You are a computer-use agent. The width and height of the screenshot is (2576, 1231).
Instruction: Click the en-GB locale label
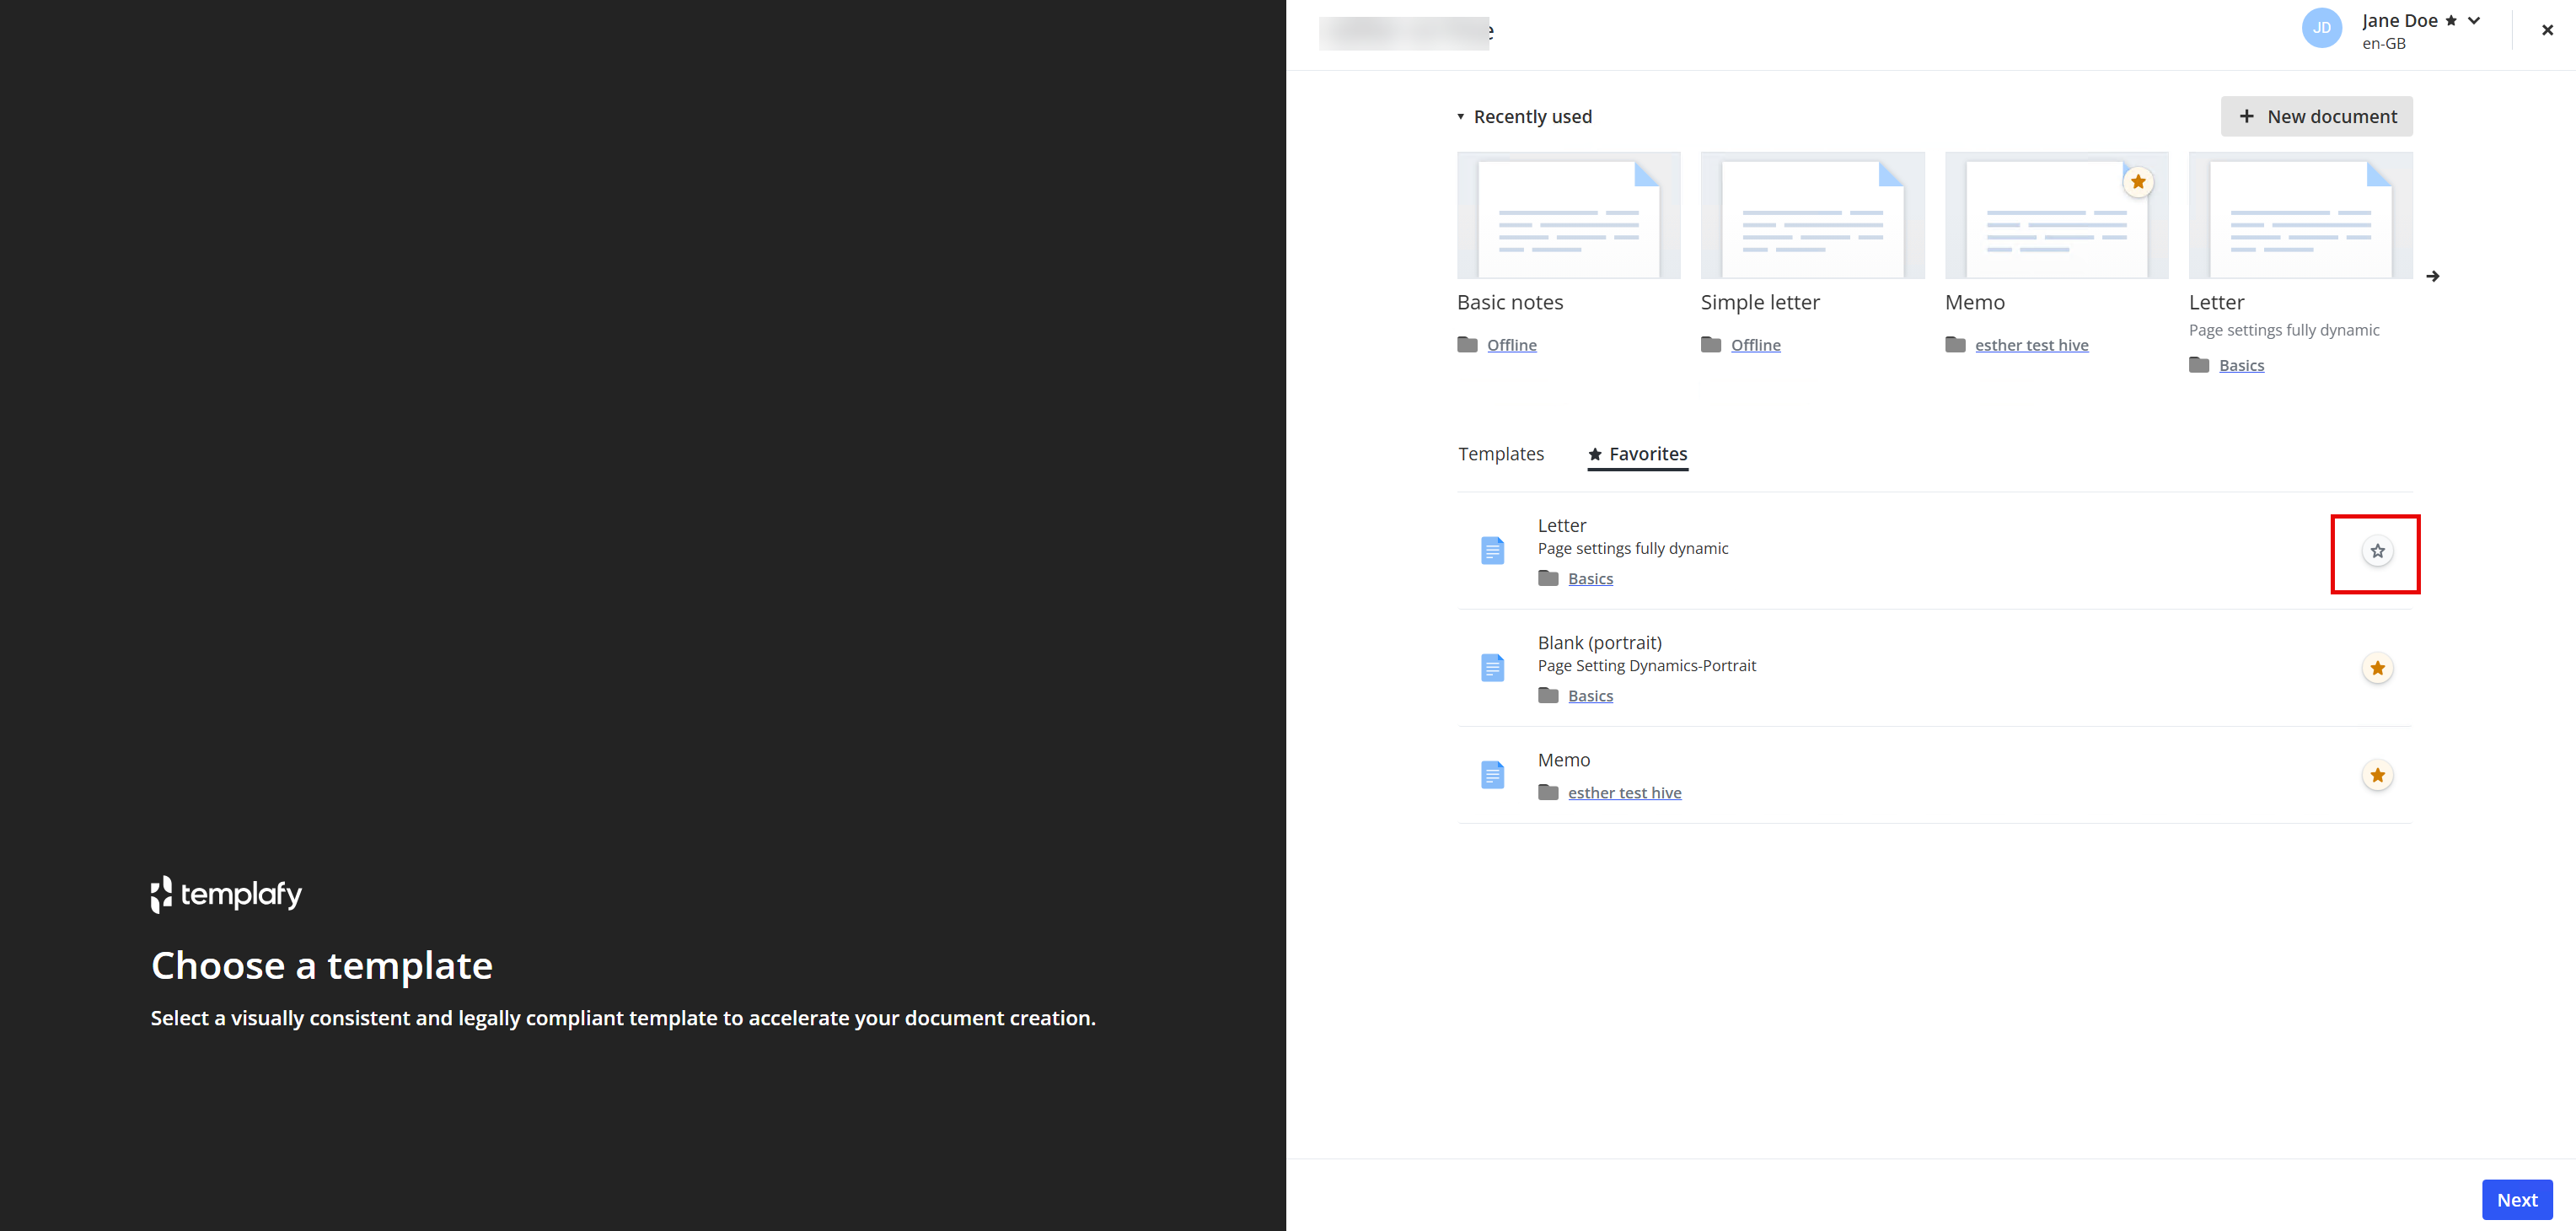[2384, 44]
